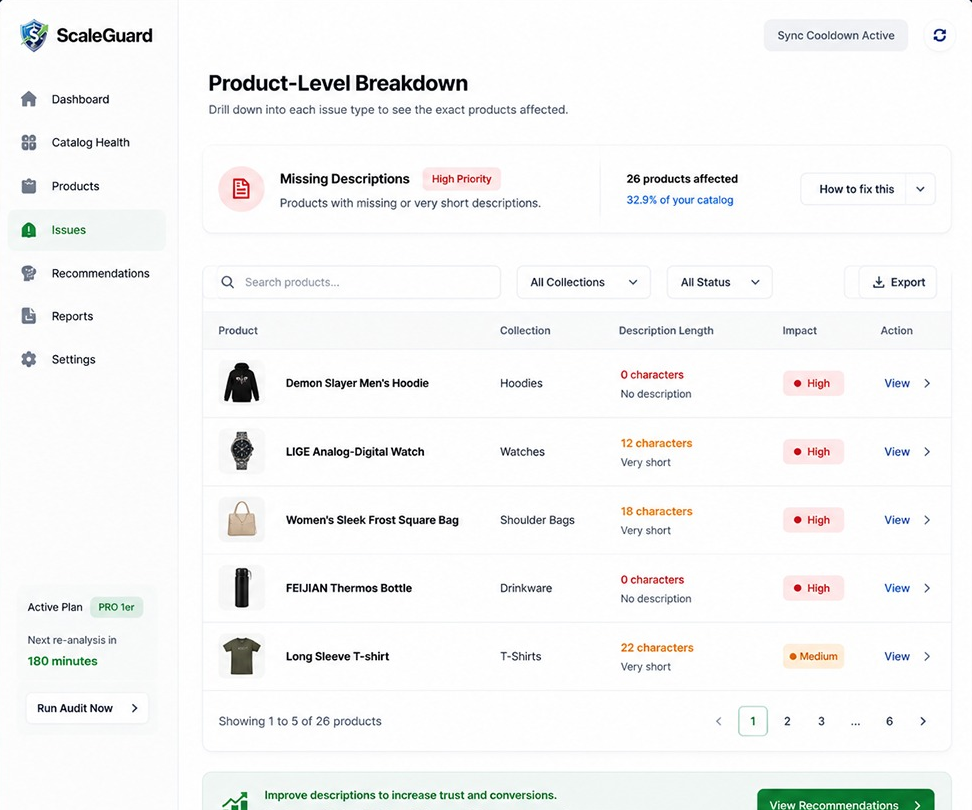
Task: Click the Description Length column header
Action: [x=666, y=330]
